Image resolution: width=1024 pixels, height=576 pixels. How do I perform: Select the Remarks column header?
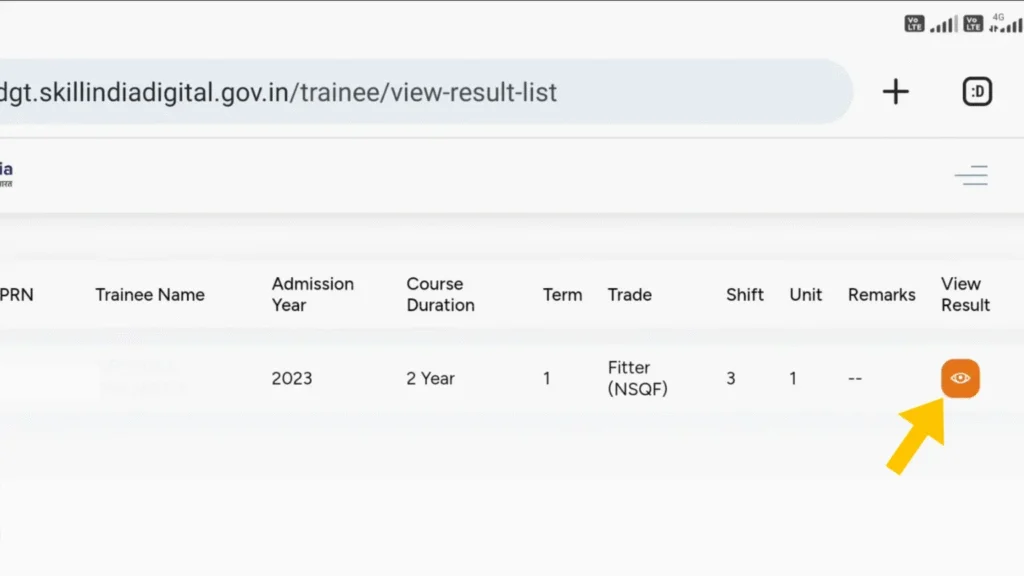point(881,294)
